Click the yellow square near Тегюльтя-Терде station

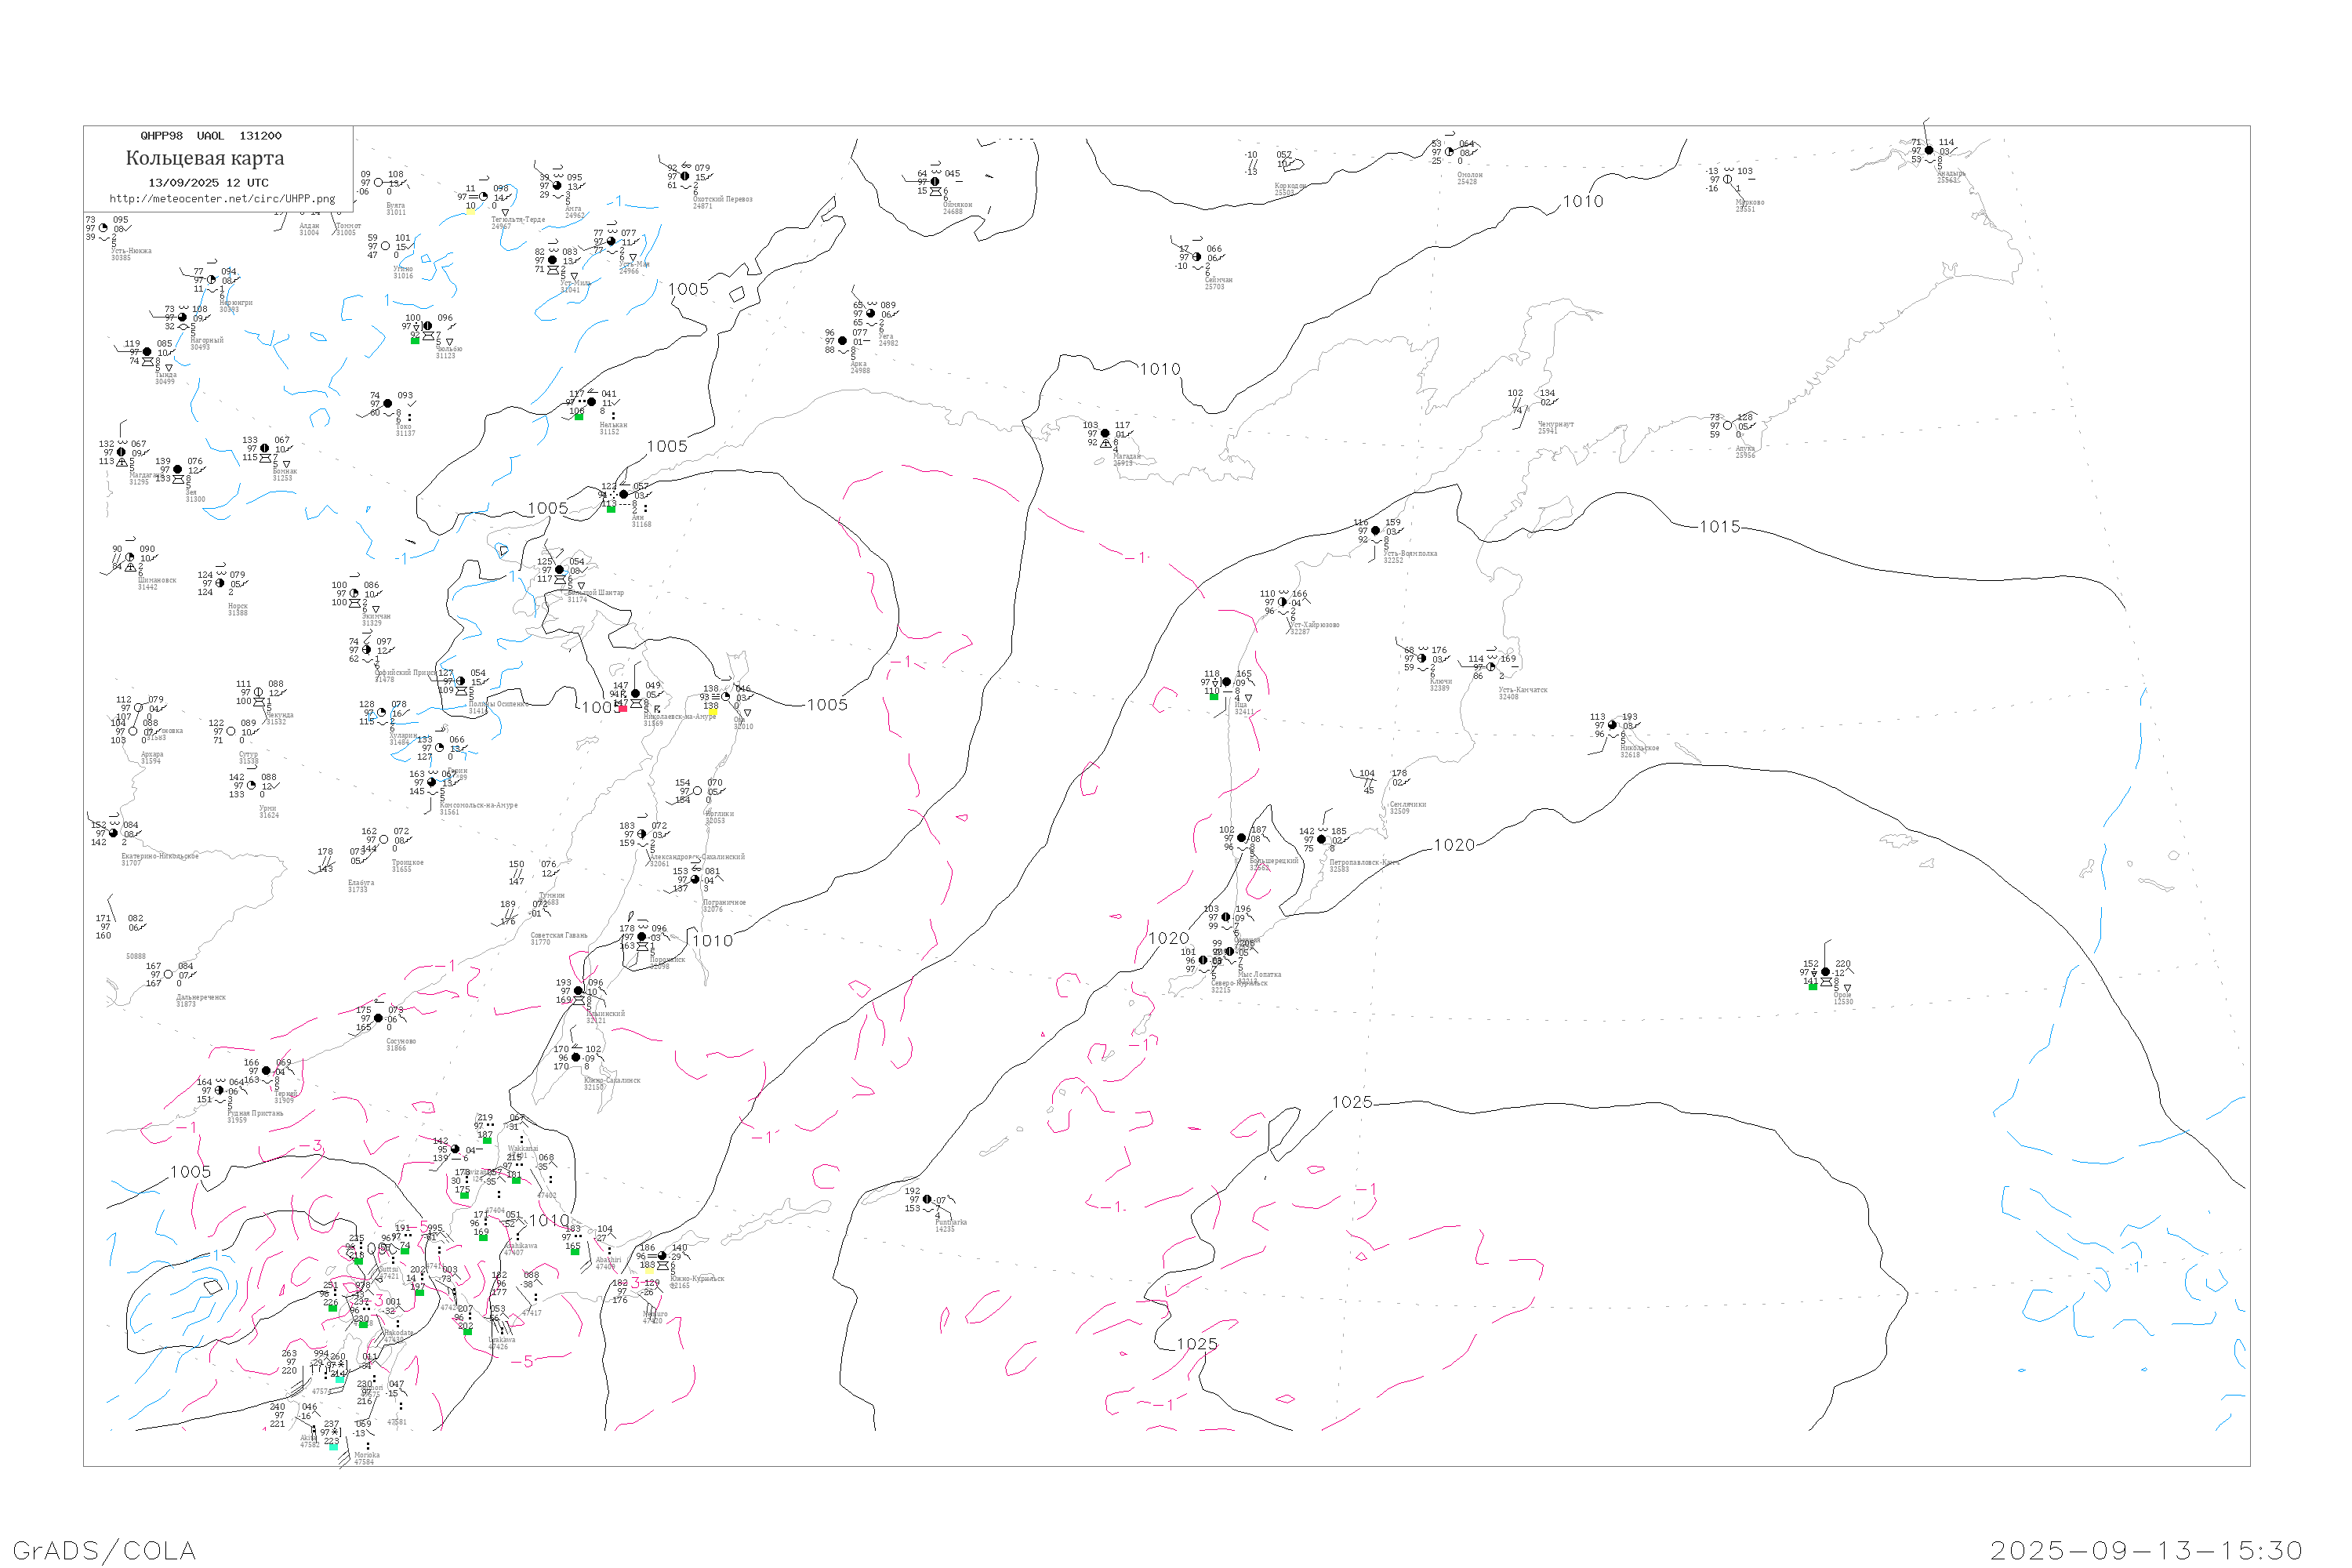point(470,213)
